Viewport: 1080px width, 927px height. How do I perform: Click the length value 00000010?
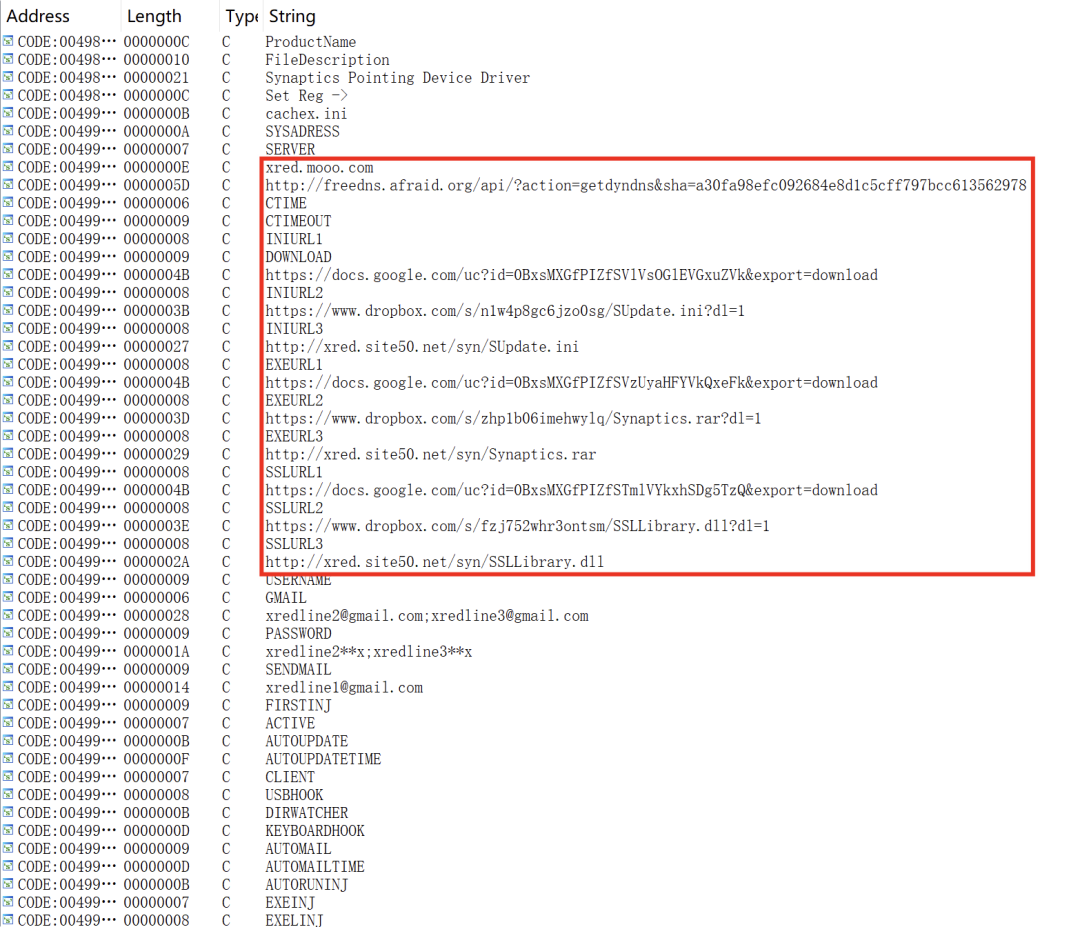point(156,60)
